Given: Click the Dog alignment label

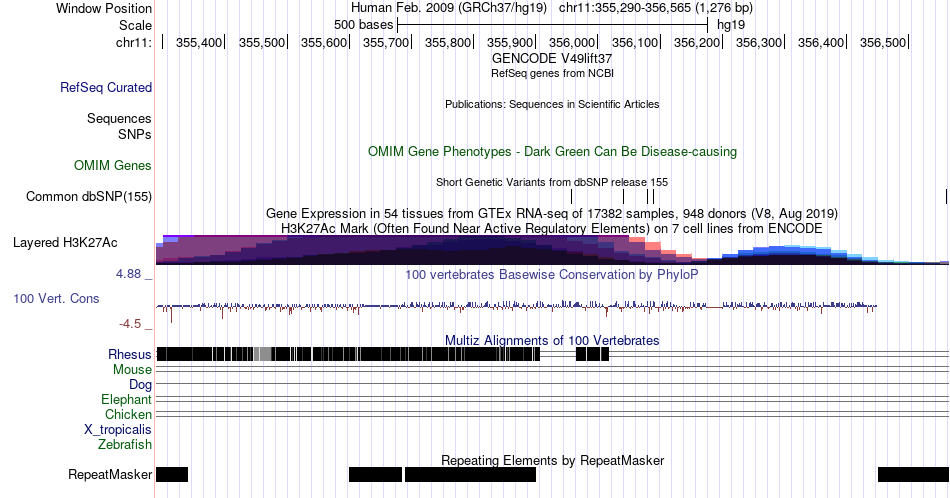Looking at the screenshot, I should (x=141, y=385).
